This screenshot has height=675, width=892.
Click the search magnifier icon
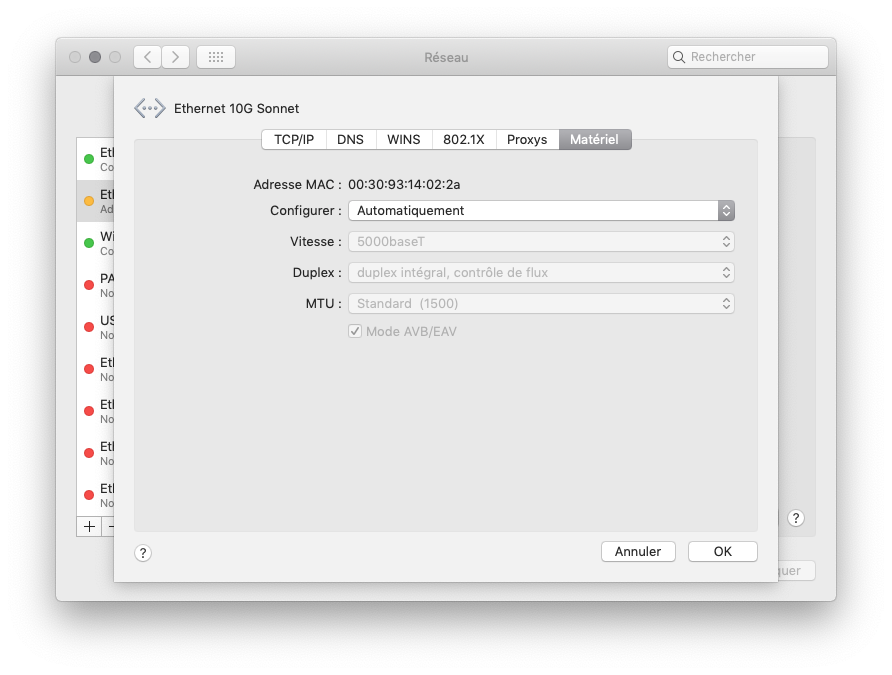click(x=679, y=57)
